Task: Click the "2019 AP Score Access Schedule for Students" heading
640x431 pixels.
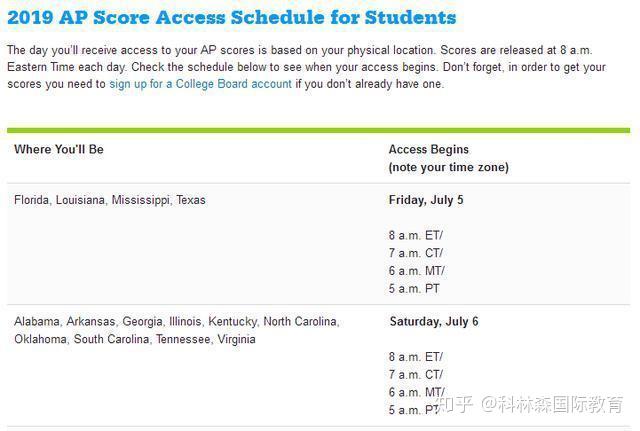Action: 231,17
